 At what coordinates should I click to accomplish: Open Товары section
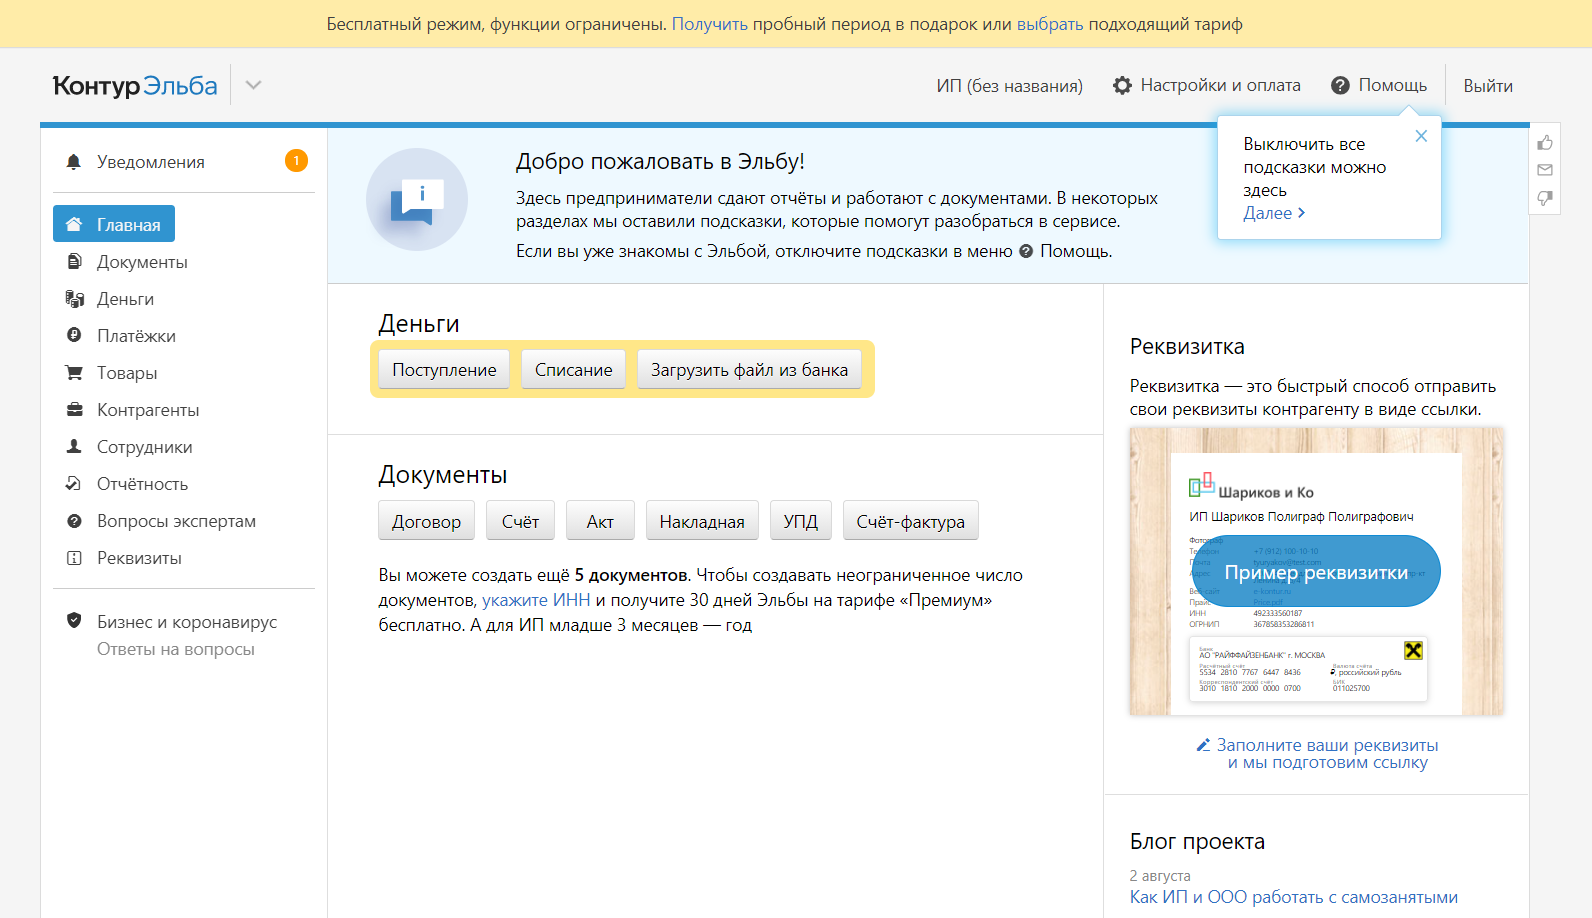pyautogui.click(x=127, y=373)
